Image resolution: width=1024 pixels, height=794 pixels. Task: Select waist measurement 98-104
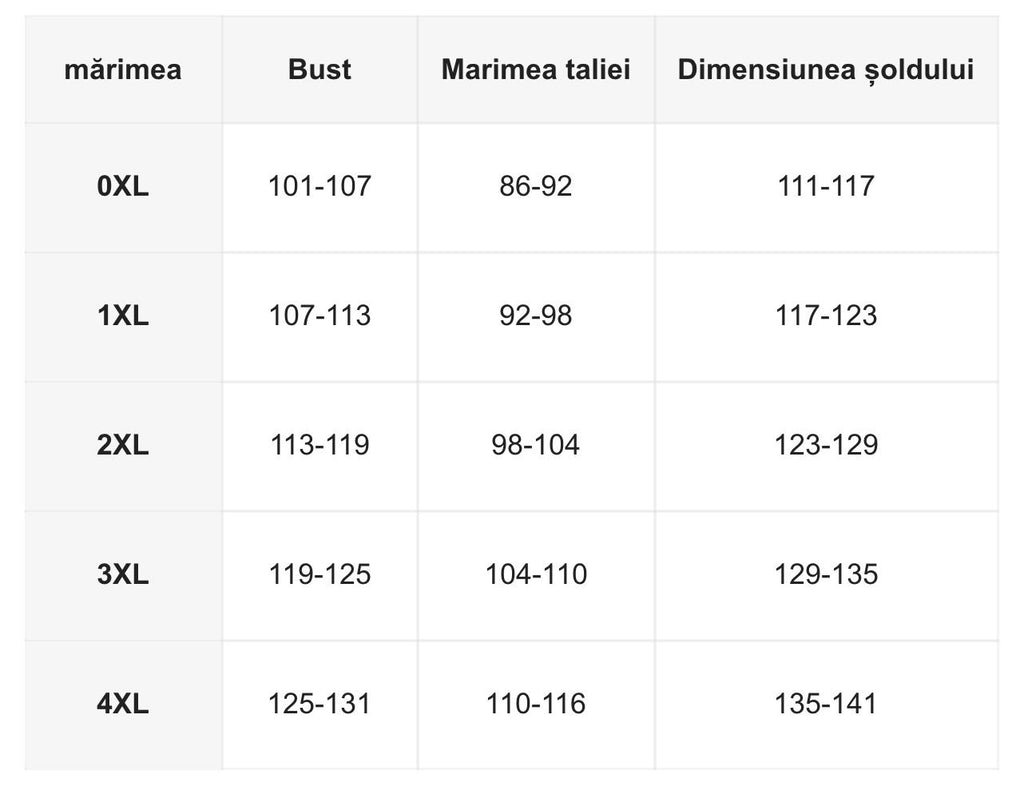click(536, 445)
